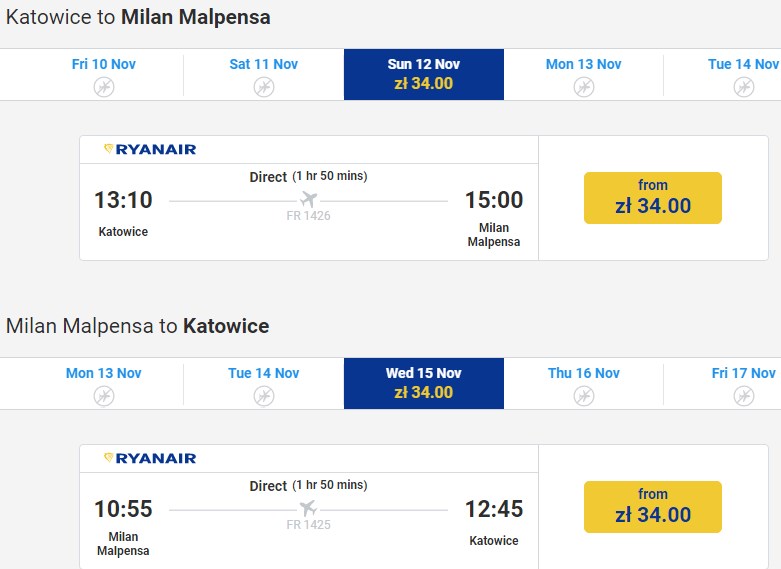Select the Sun 12 Nov outbound date tab
The height and width of the screenshot is (569, 781).
point(424,74)
